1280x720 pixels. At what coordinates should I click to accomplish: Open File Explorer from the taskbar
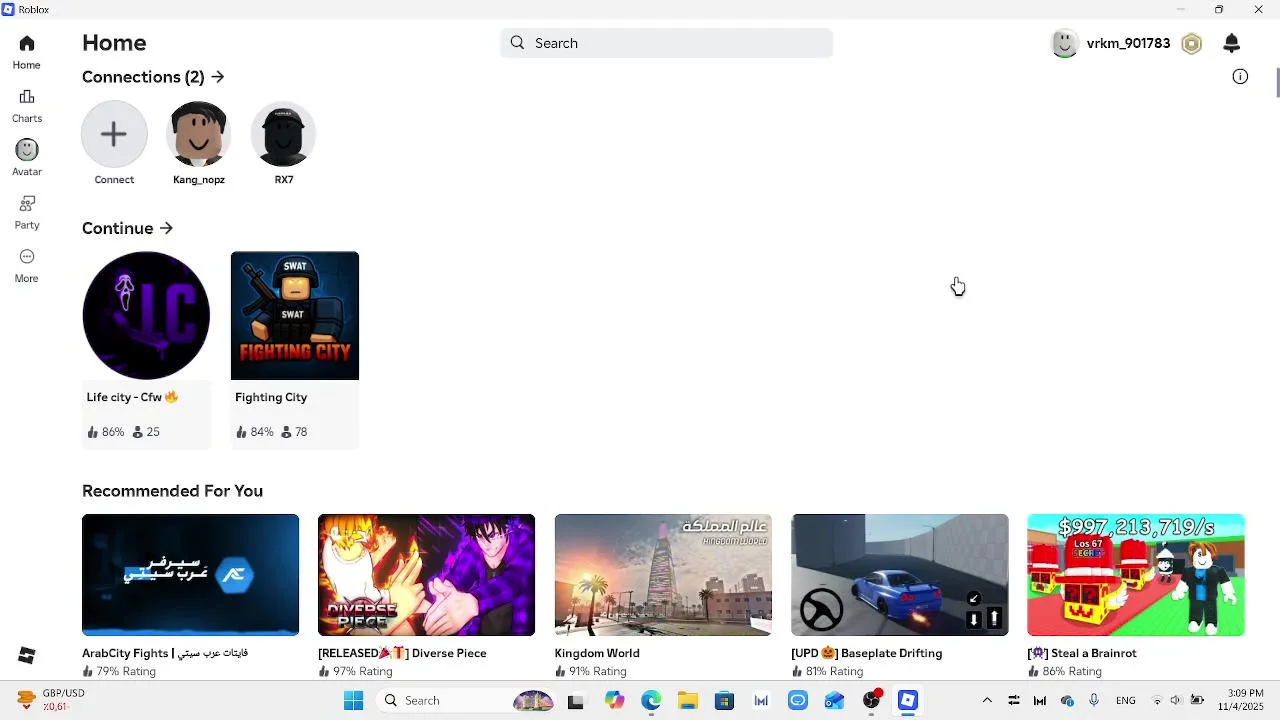click(687, 701)
